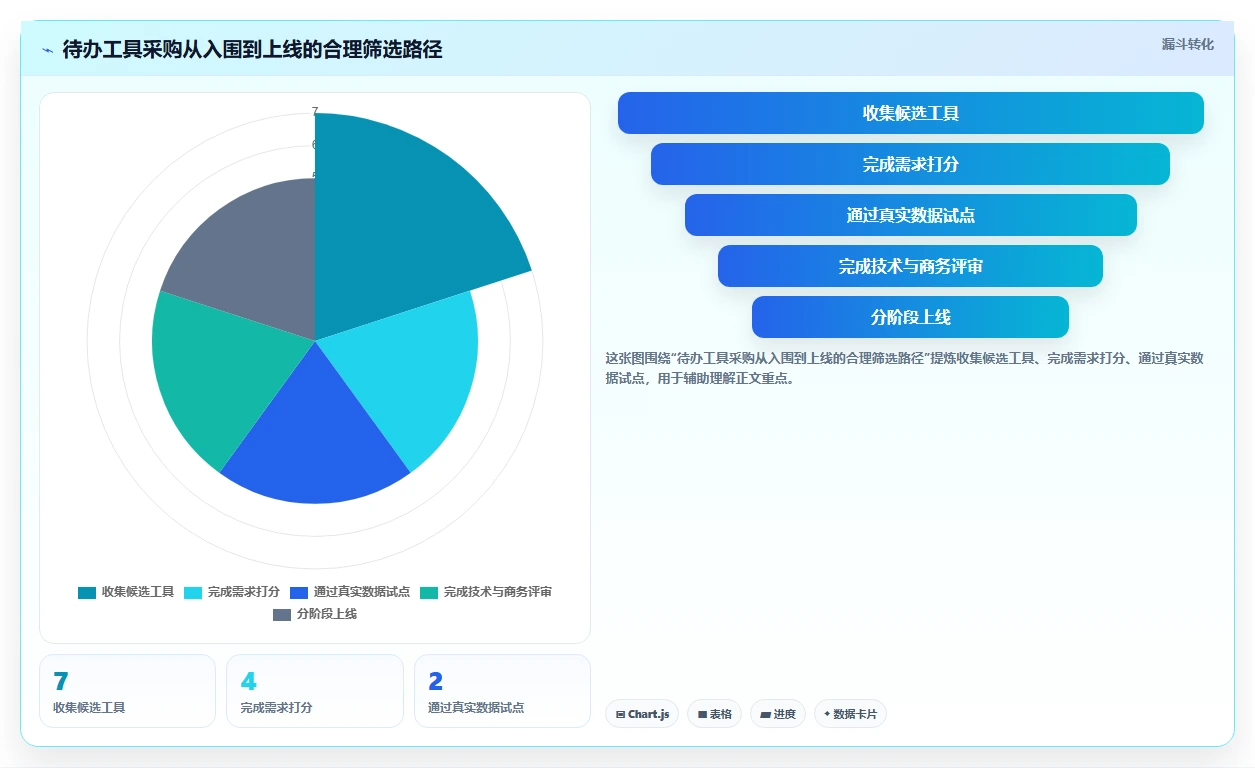
Task: Click the 完成技术与商务评审 legend text
Action: (498, 592)
